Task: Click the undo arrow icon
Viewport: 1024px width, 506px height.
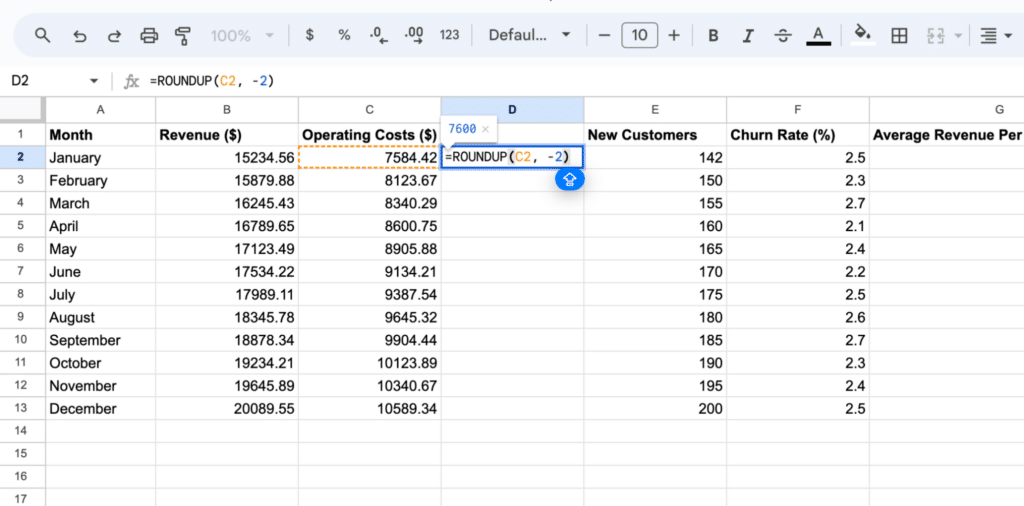Action: [80, 35]
